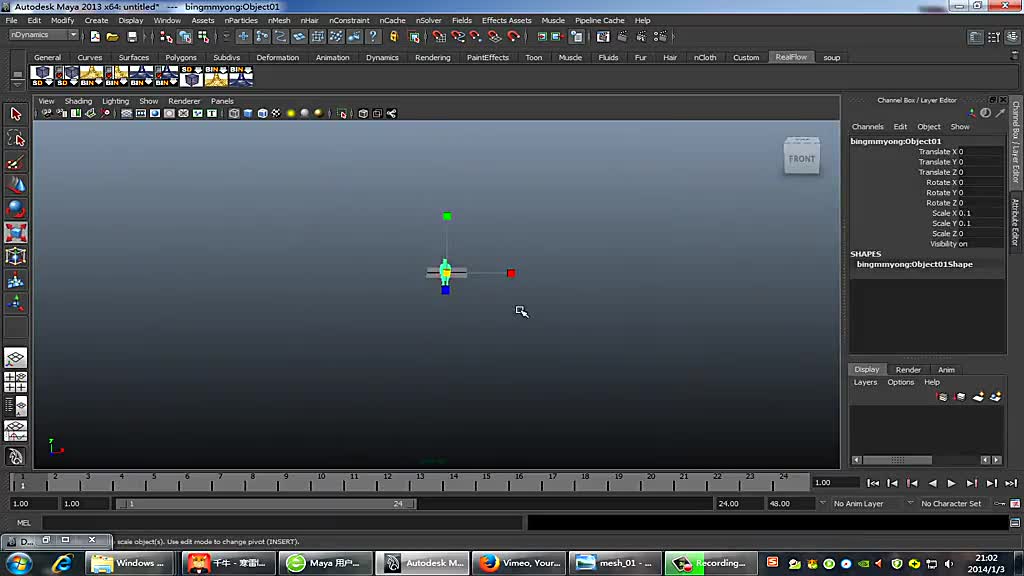The width and height of the screenshot is (1024, 576).
Task: Select the Scale tool in toolbox
Action: (16, 232)
